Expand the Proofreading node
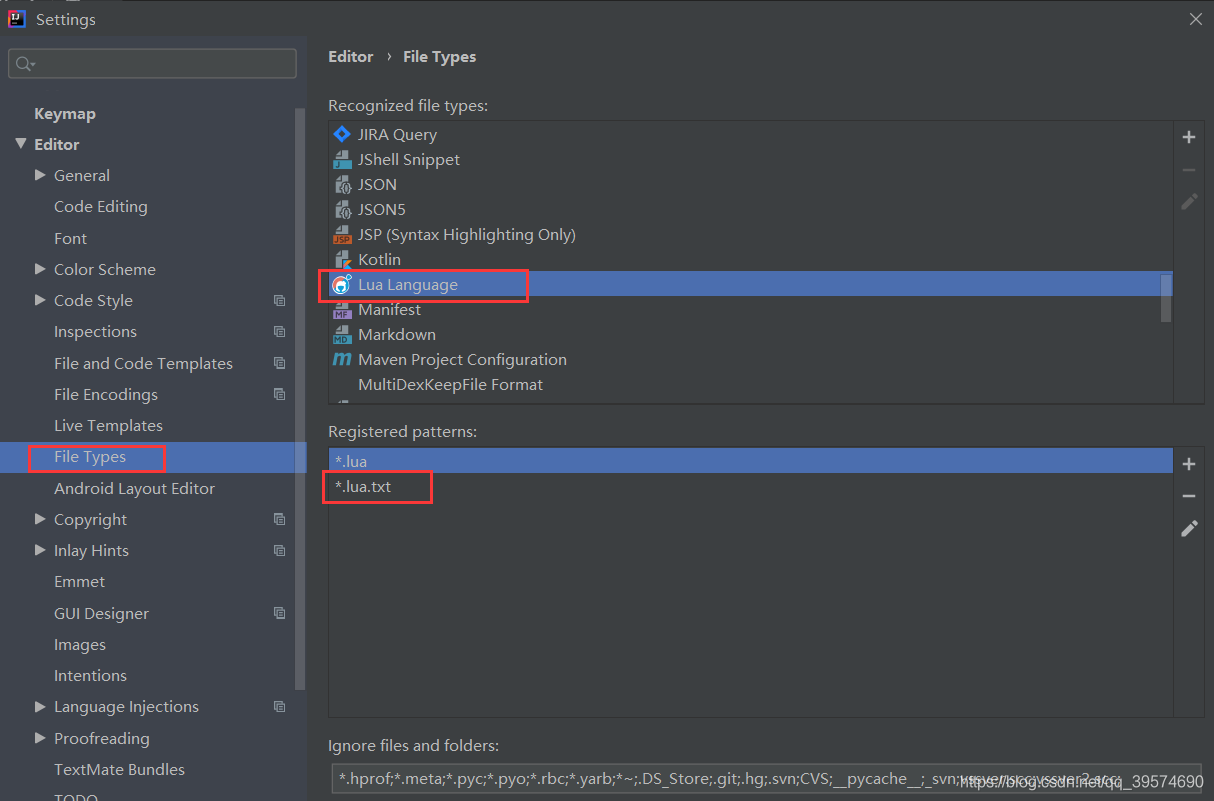This screenshot has width=1214, height=801. 40,738
